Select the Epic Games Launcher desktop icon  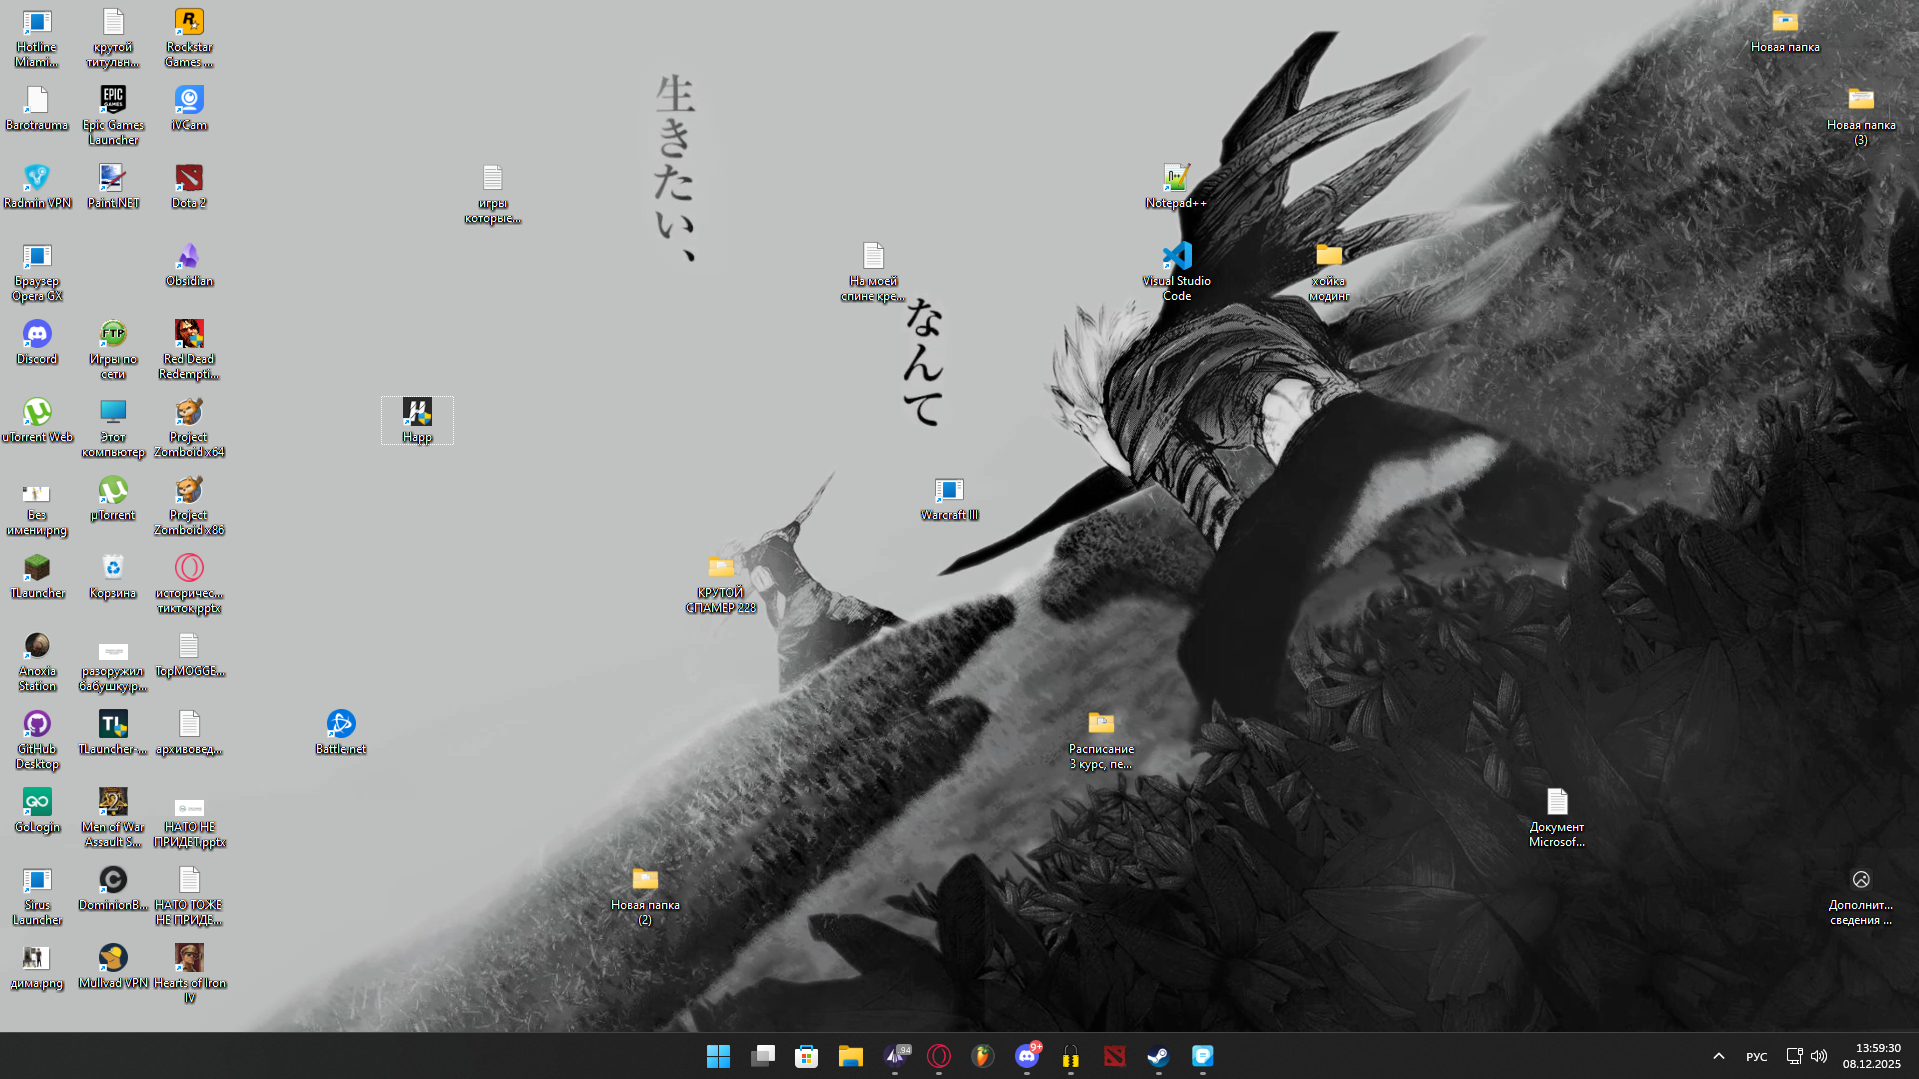tap(113, 117)
